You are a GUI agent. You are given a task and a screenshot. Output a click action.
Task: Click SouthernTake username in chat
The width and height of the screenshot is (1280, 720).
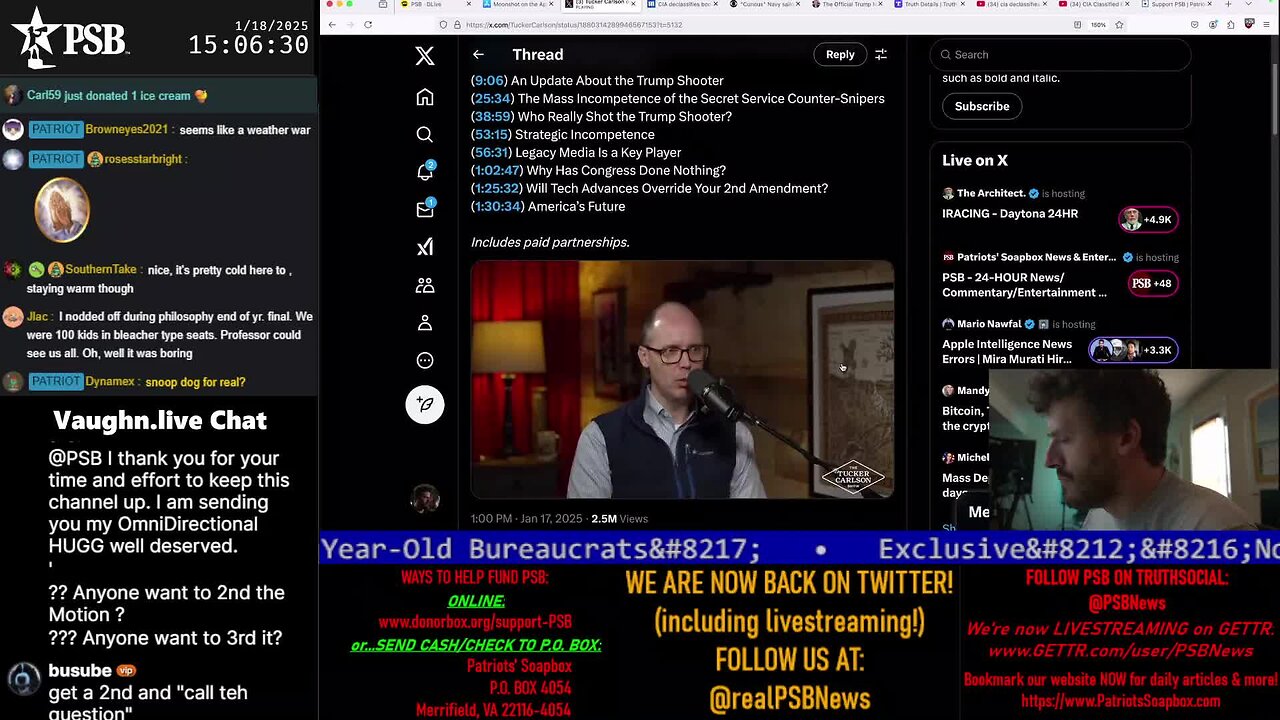[x=101, y=270]
